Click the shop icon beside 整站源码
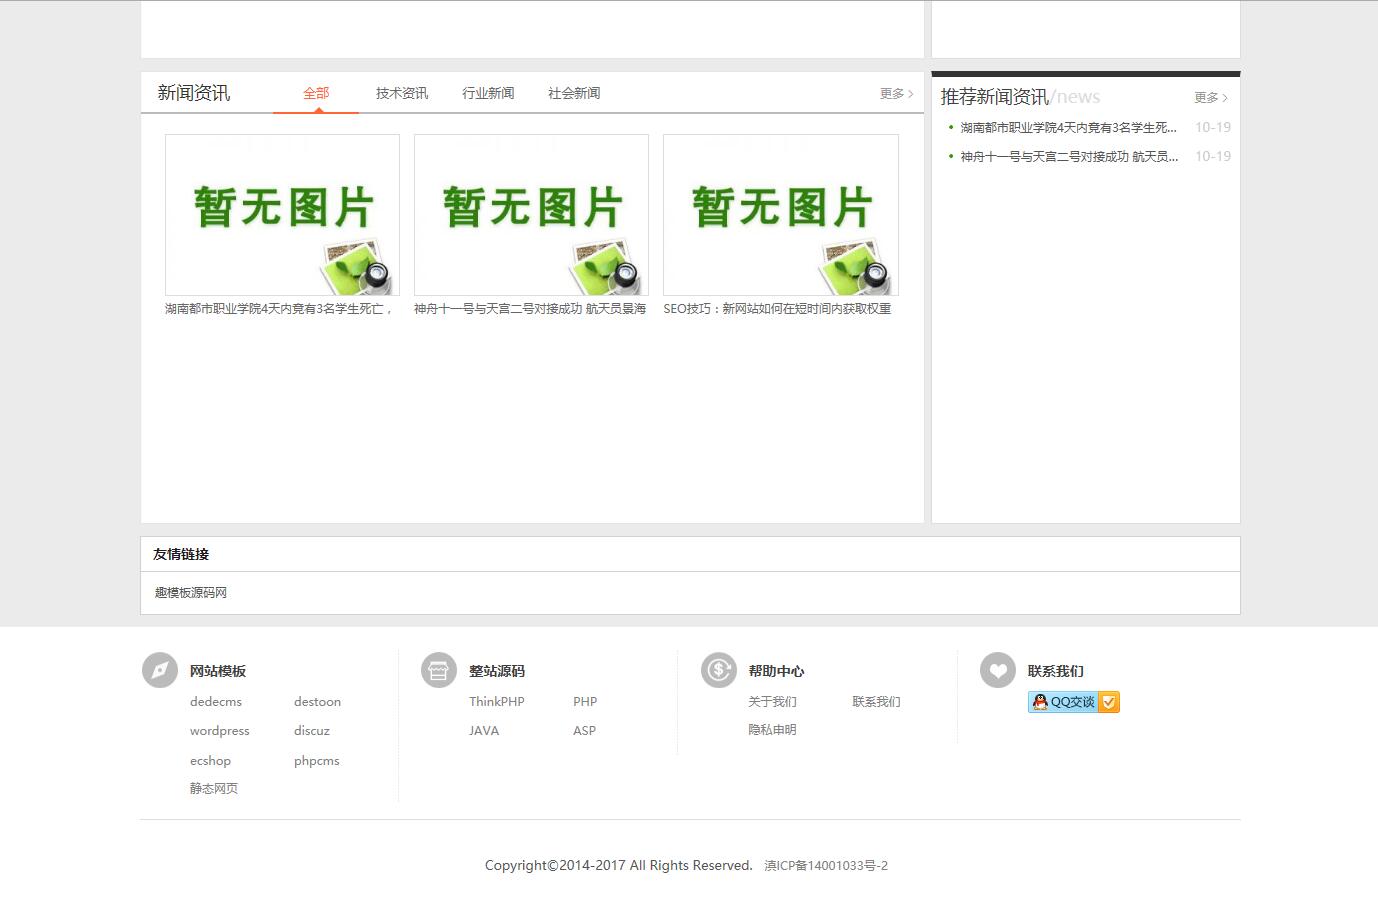1378x913 pixels. coord(439,670)
